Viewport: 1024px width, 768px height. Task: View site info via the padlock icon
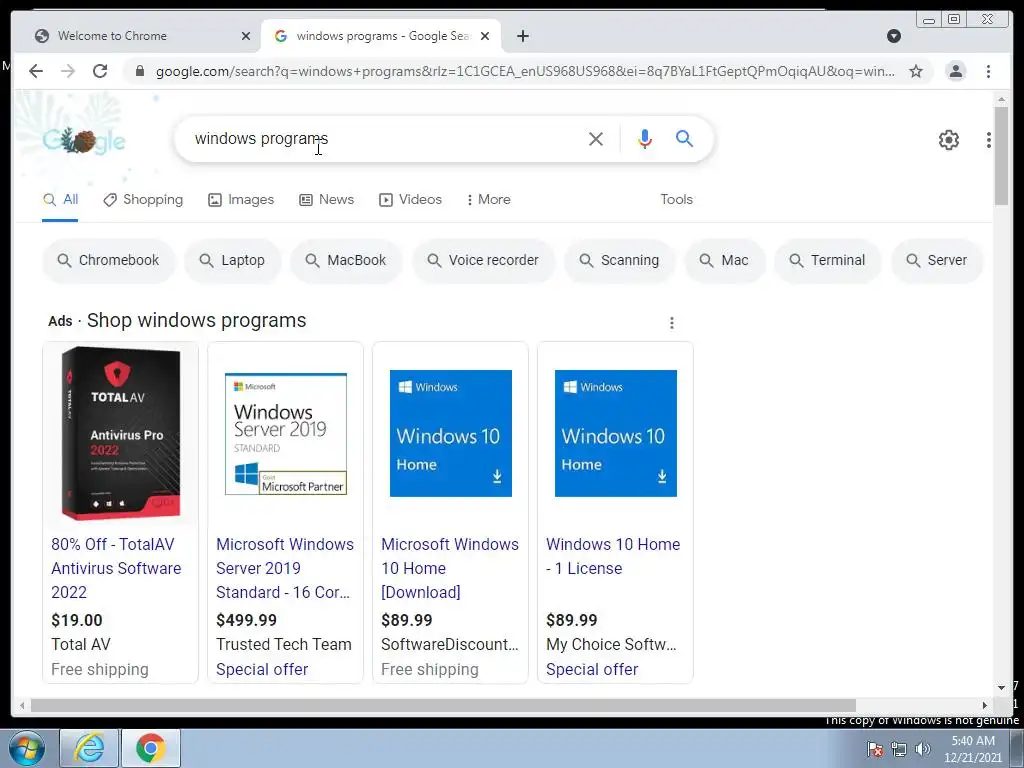pos(139,71)
